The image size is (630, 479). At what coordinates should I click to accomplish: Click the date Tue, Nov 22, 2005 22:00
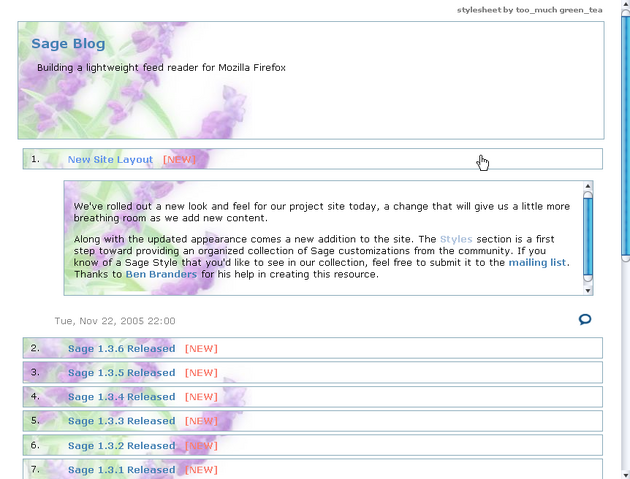coord(115,321)
